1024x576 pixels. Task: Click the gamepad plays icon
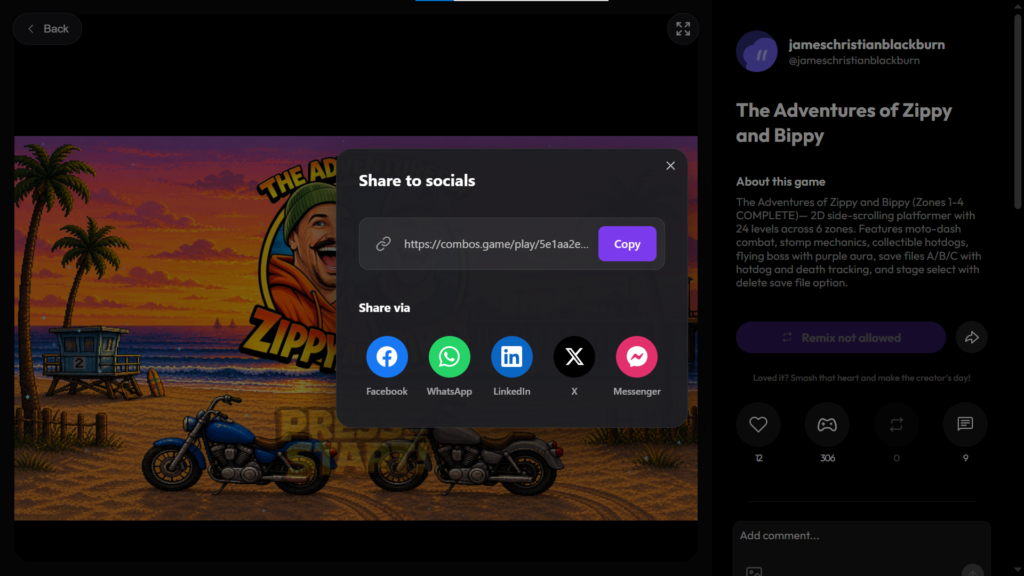coord(827,424)
